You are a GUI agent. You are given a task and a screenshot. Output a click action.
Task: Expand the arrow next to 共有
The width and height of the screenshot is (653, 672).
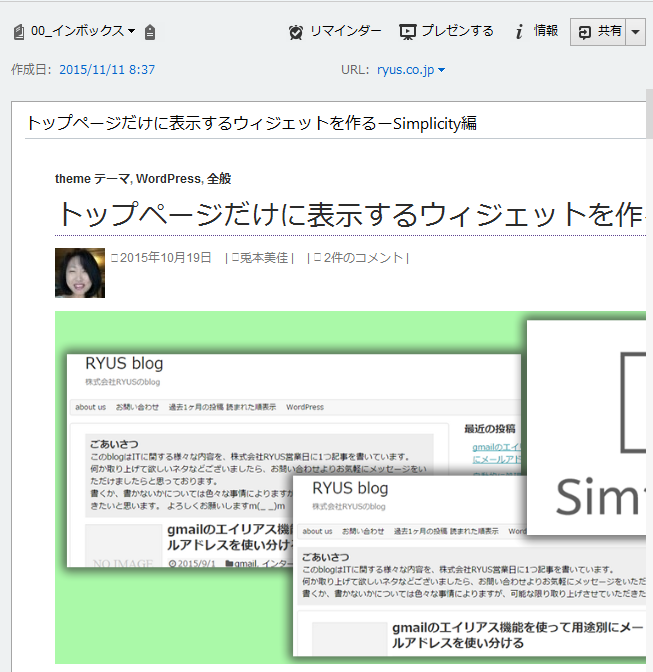click(x=636, y=32)
